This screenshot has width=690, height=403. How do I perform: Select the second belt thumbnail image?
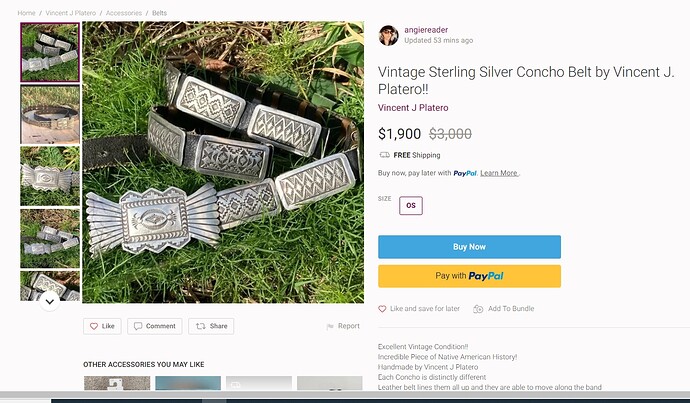(x=50, y=115)
